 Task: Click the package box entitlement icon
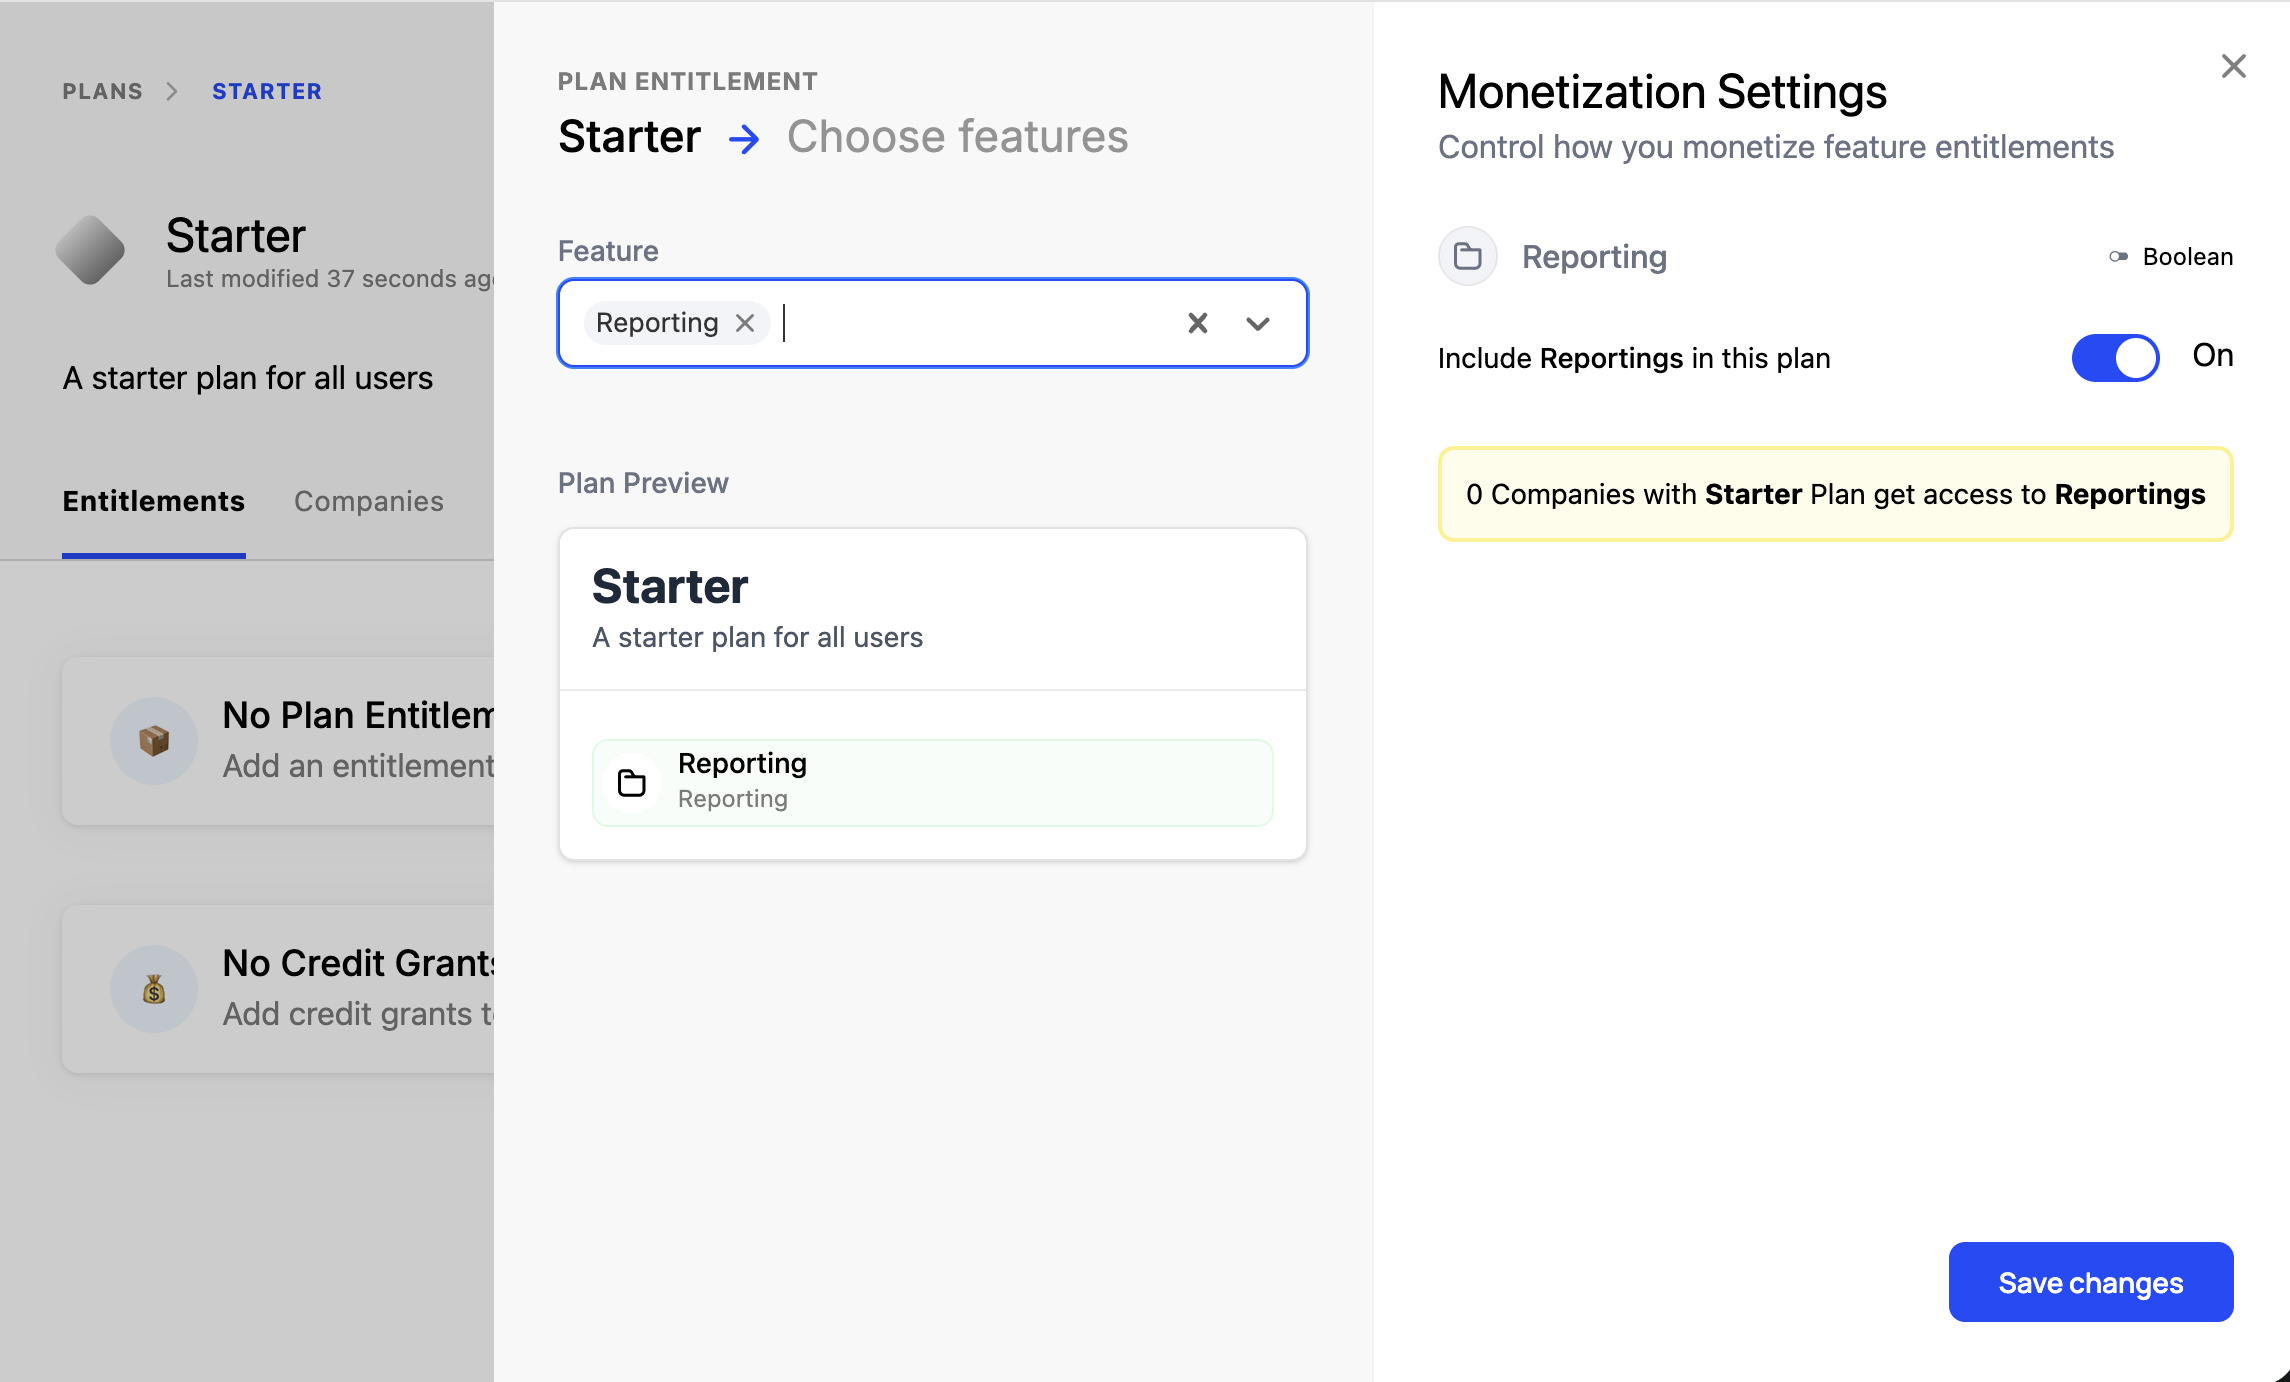coord(154,741)
